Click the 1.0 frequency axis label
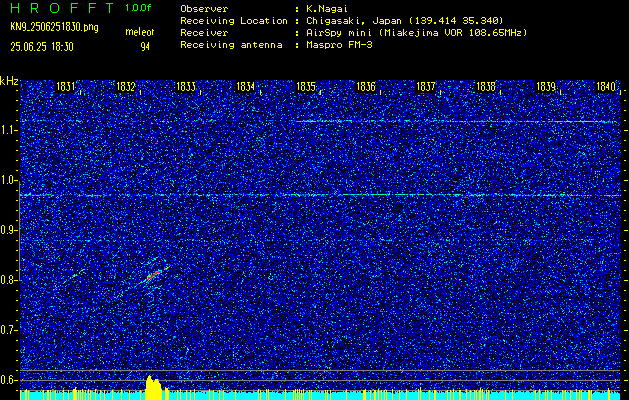The height and width of the screenshot is (400, 629). pos(8,180)
